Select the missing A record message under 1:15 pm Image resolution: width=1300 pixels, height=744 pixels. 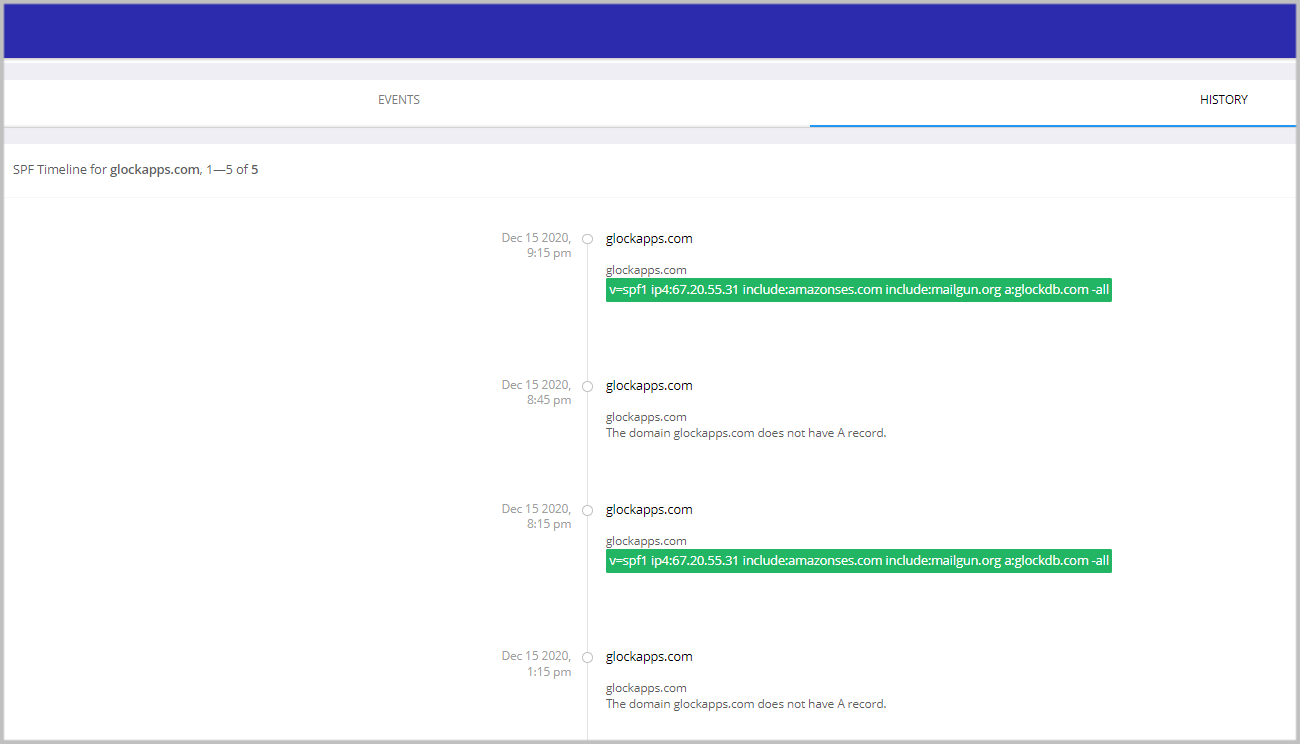(x=745, y=704)
